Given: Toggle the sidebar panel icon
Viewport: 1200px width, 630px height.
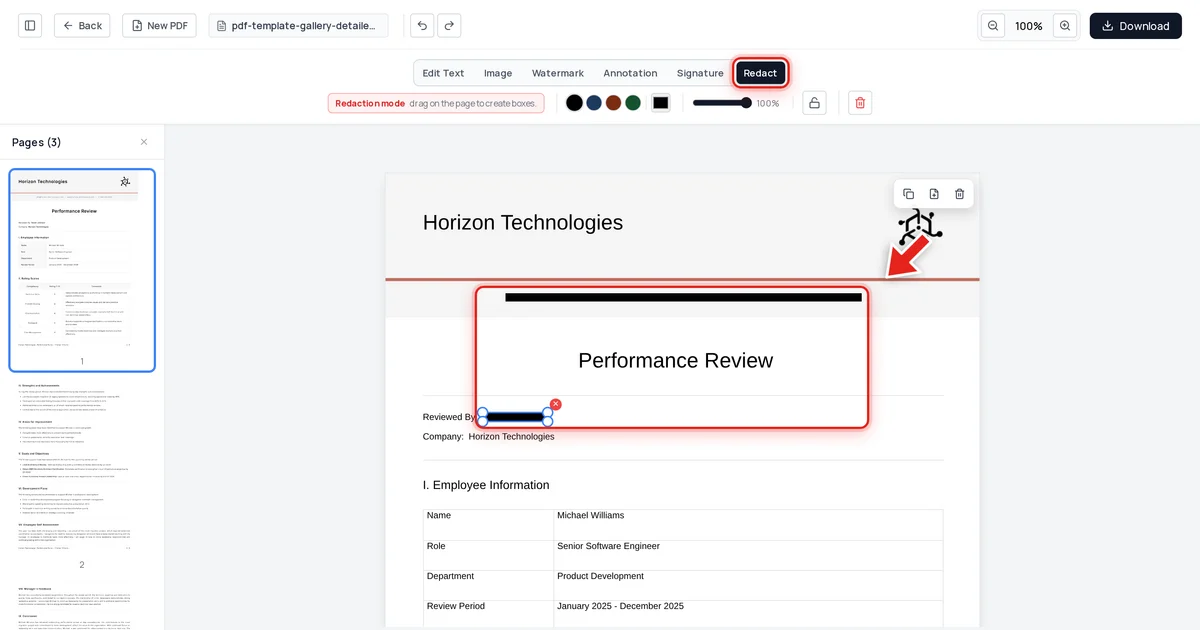Looking at the screenshot, I should point(30,26).
